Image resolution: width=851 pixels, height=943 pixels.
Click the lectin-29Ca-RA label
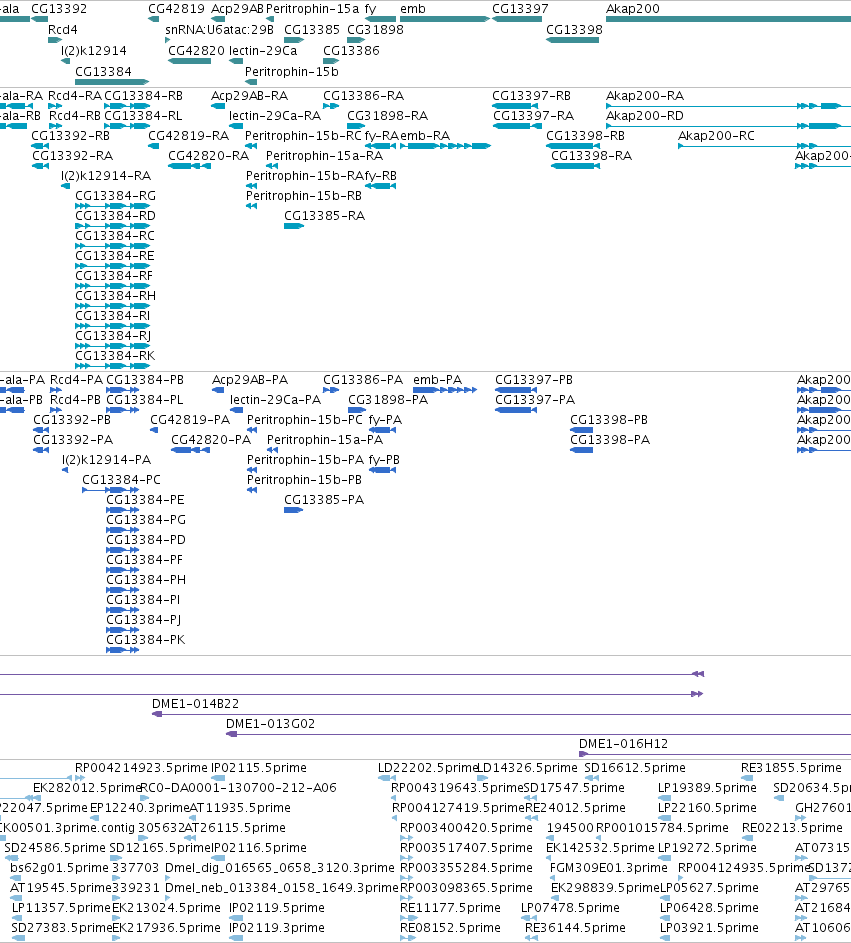pyautogui.click(x=275, y=115)
